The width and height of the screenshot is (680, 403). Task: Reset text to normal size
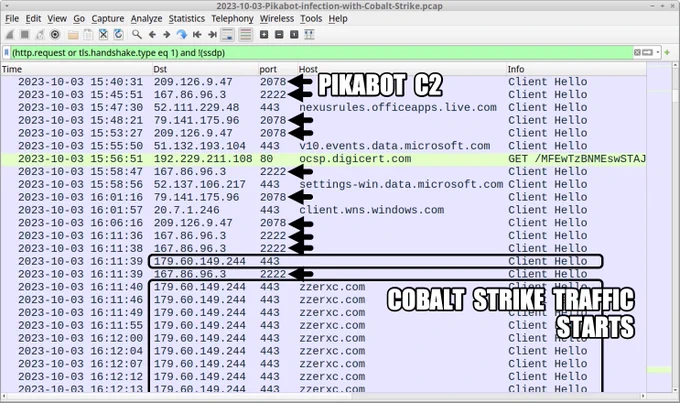294,35
